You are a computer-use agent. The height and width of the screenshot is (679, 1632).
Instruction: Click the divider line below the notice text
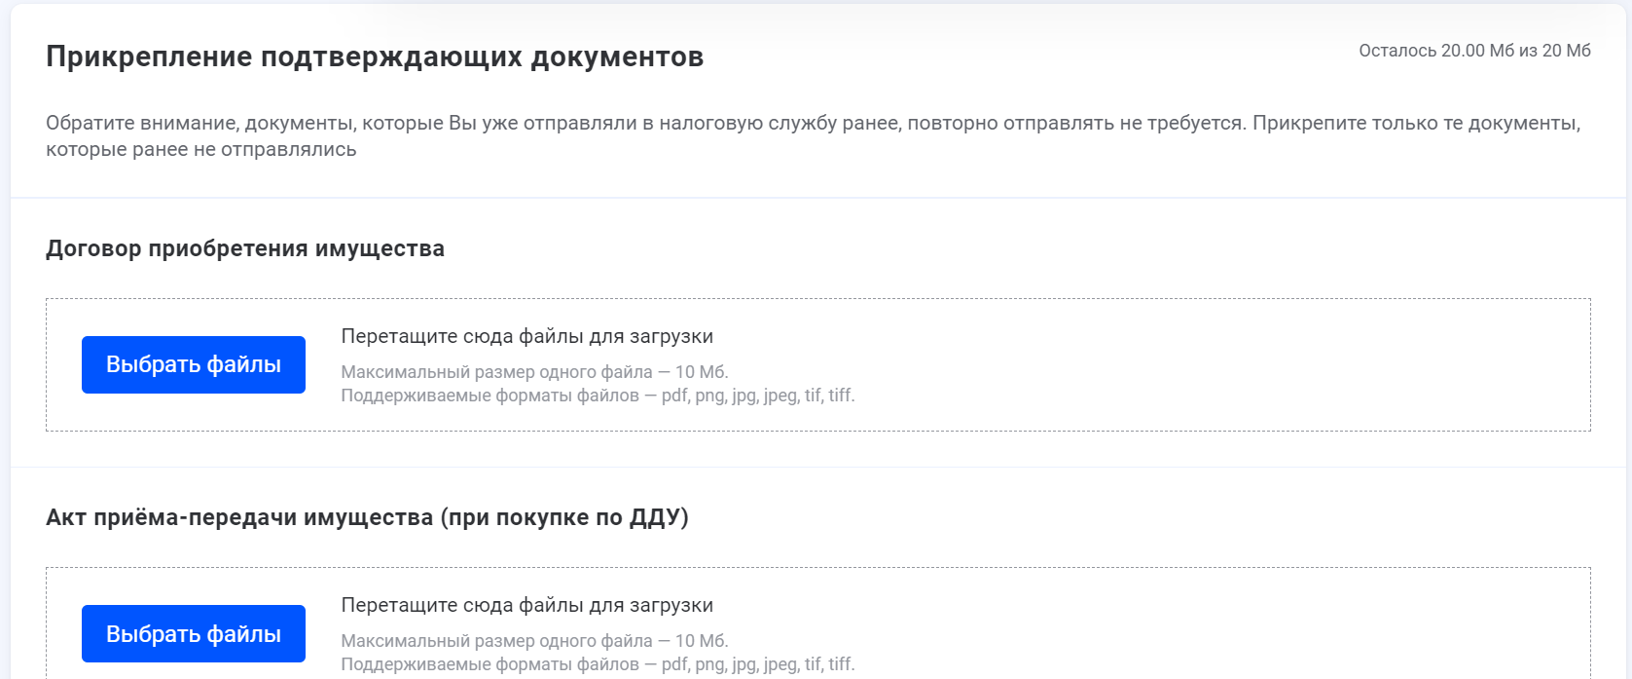pyautogui.click(x=816, y=198)
